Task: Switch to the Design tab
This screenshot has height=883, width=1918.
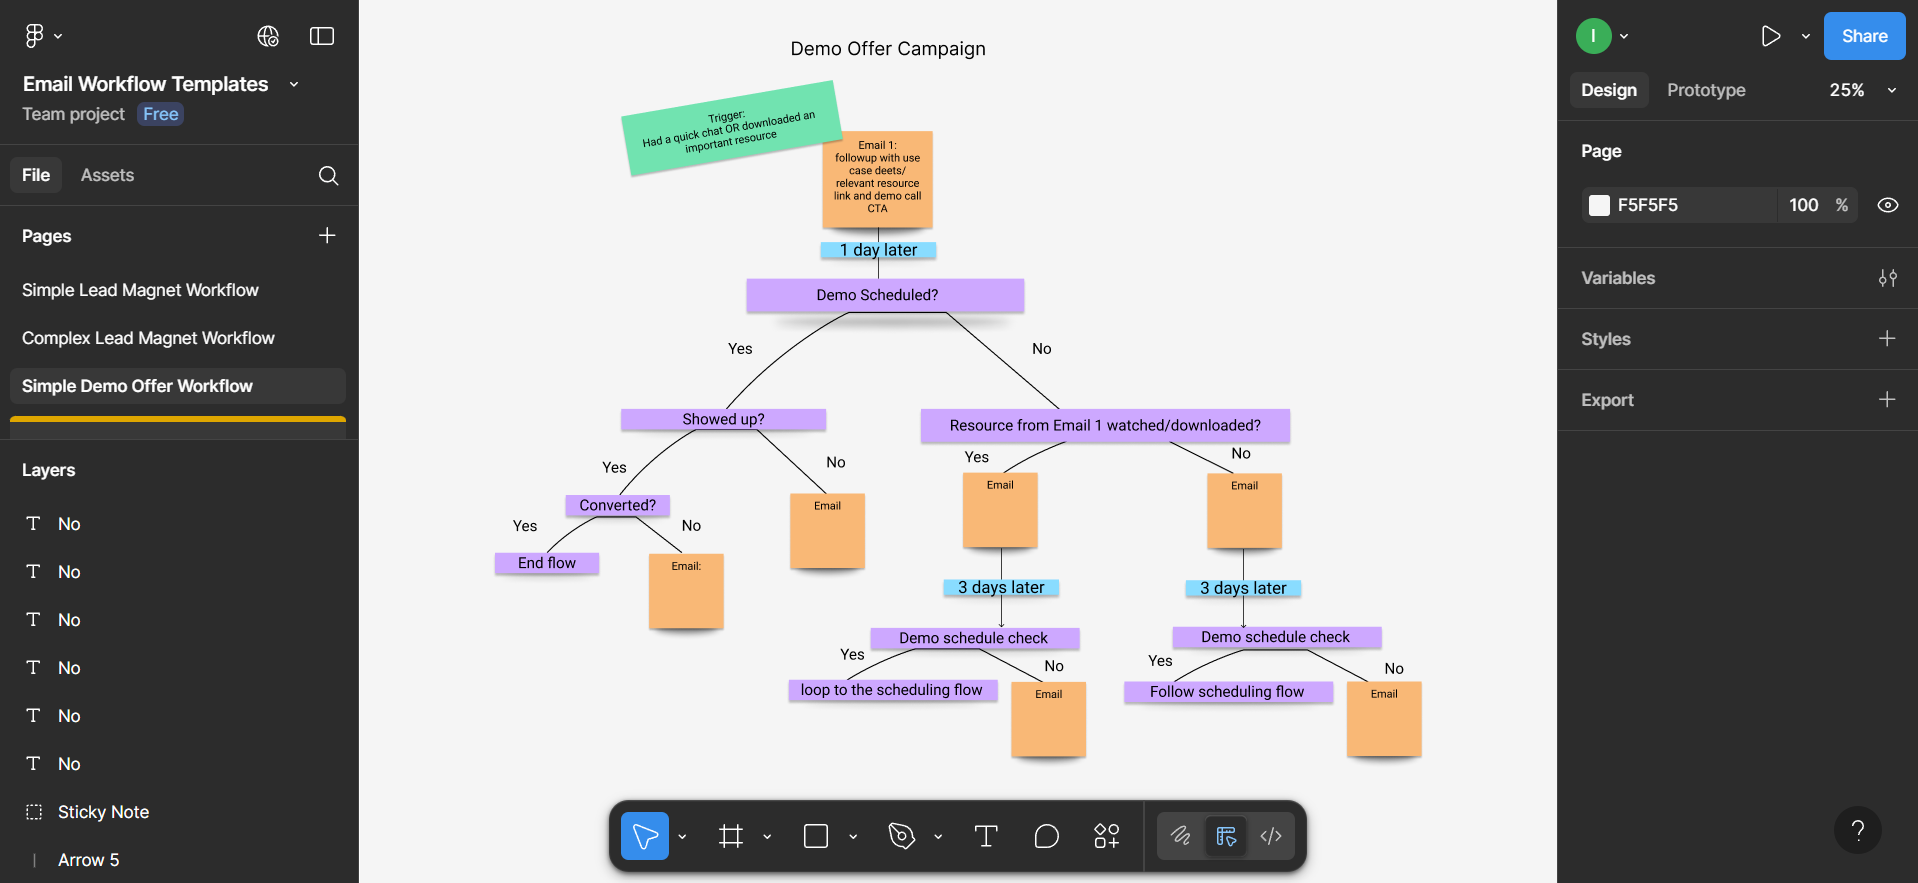Action: 1609,90
